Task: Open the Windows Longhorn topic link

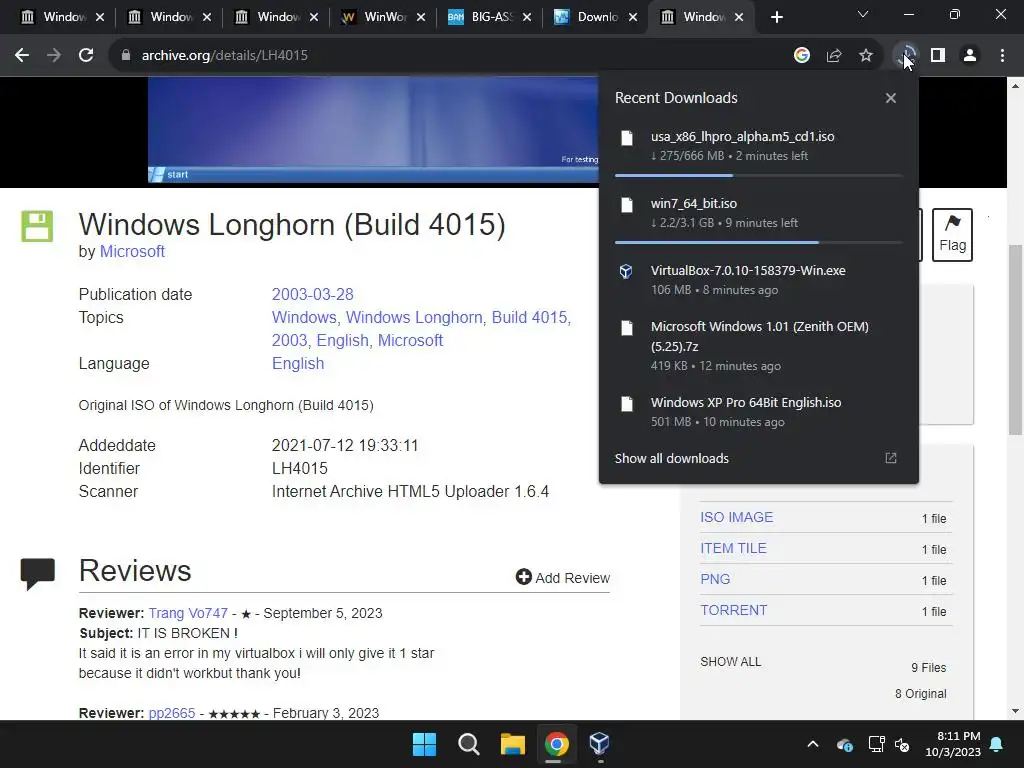Action: point(415,317)
